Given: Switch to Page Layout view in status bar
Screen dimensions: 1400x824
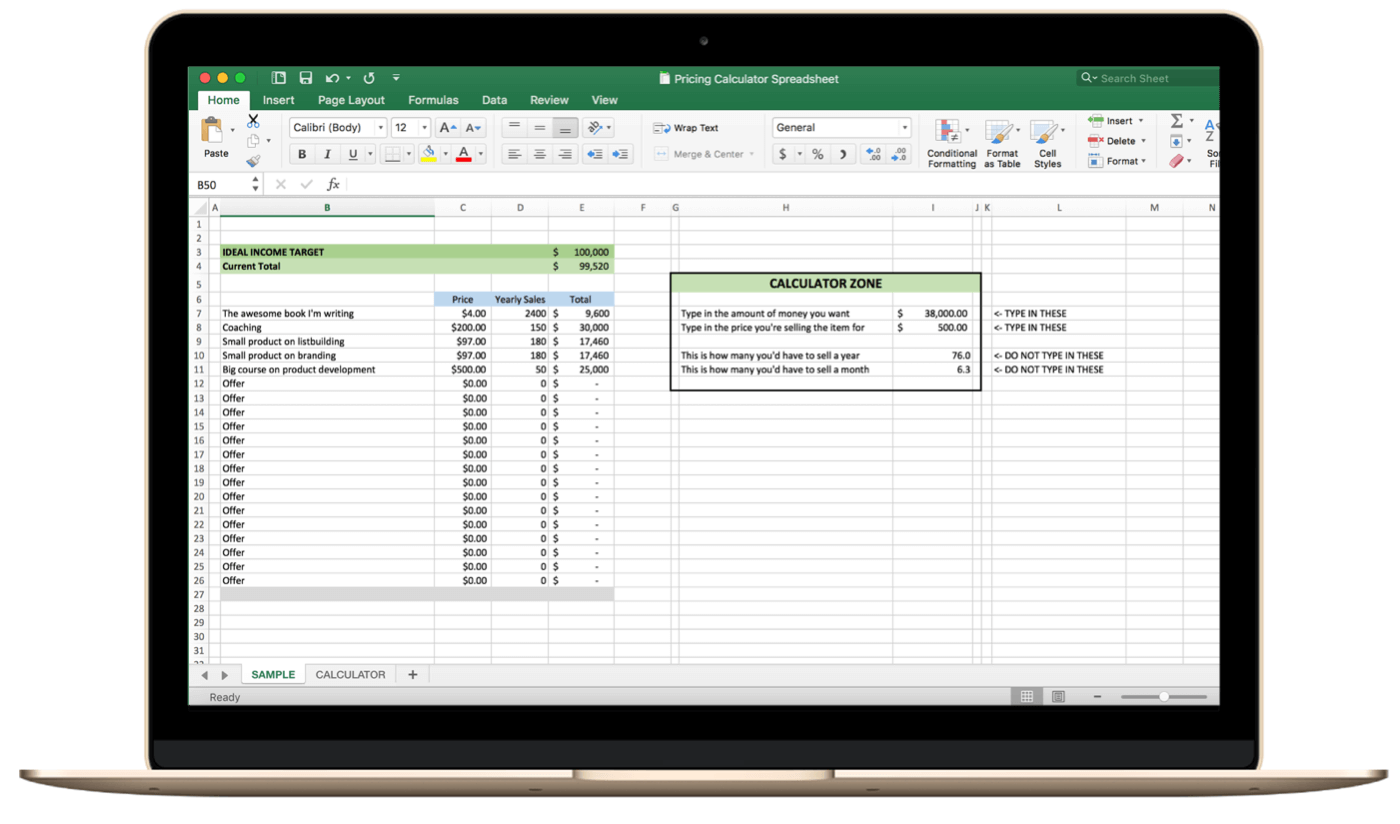Looking at the screenshot, I should click(x=1058, y=697).
